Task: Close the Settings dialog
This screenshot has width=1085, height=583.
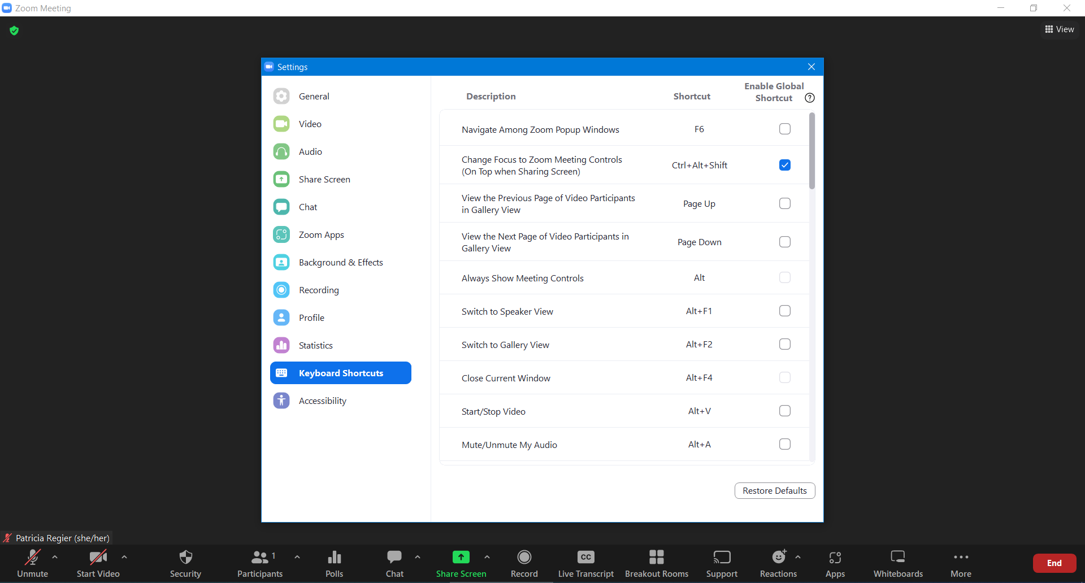Action: (811, 67)
